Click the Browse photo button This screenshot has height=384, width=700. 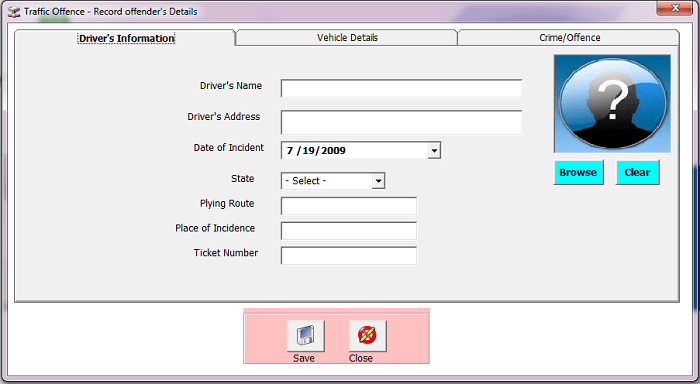(x=579, y=172)
